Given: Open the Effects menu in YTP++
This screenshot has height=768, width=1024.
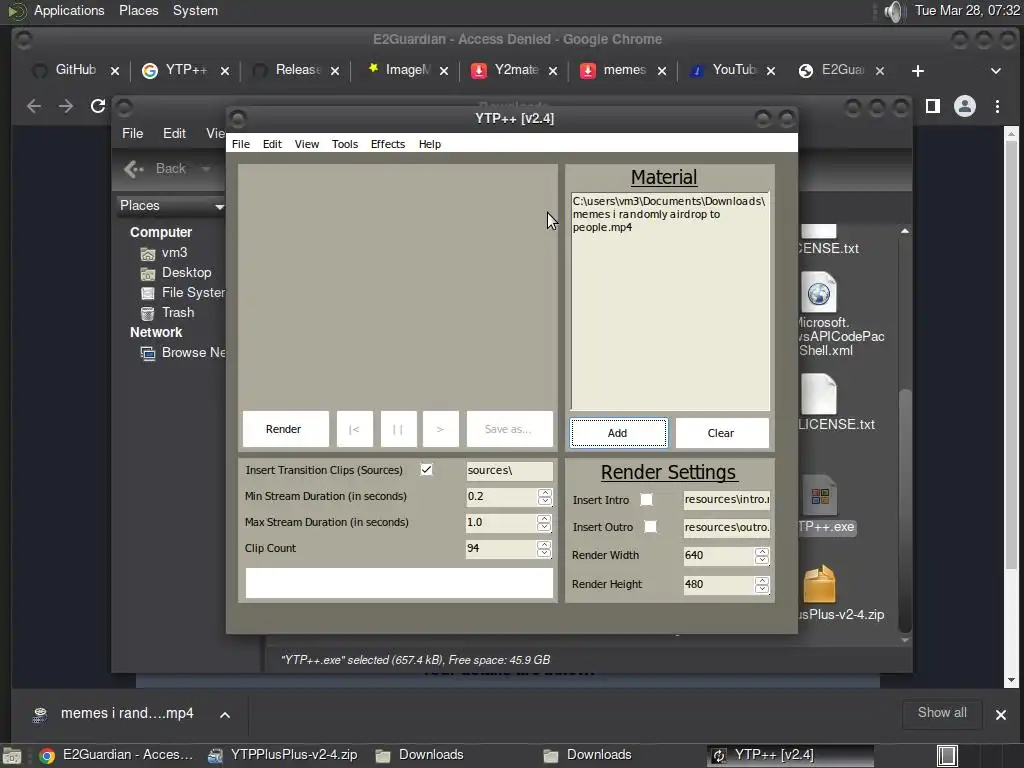Looking at the screenshot, I should [x=388, y=144].
